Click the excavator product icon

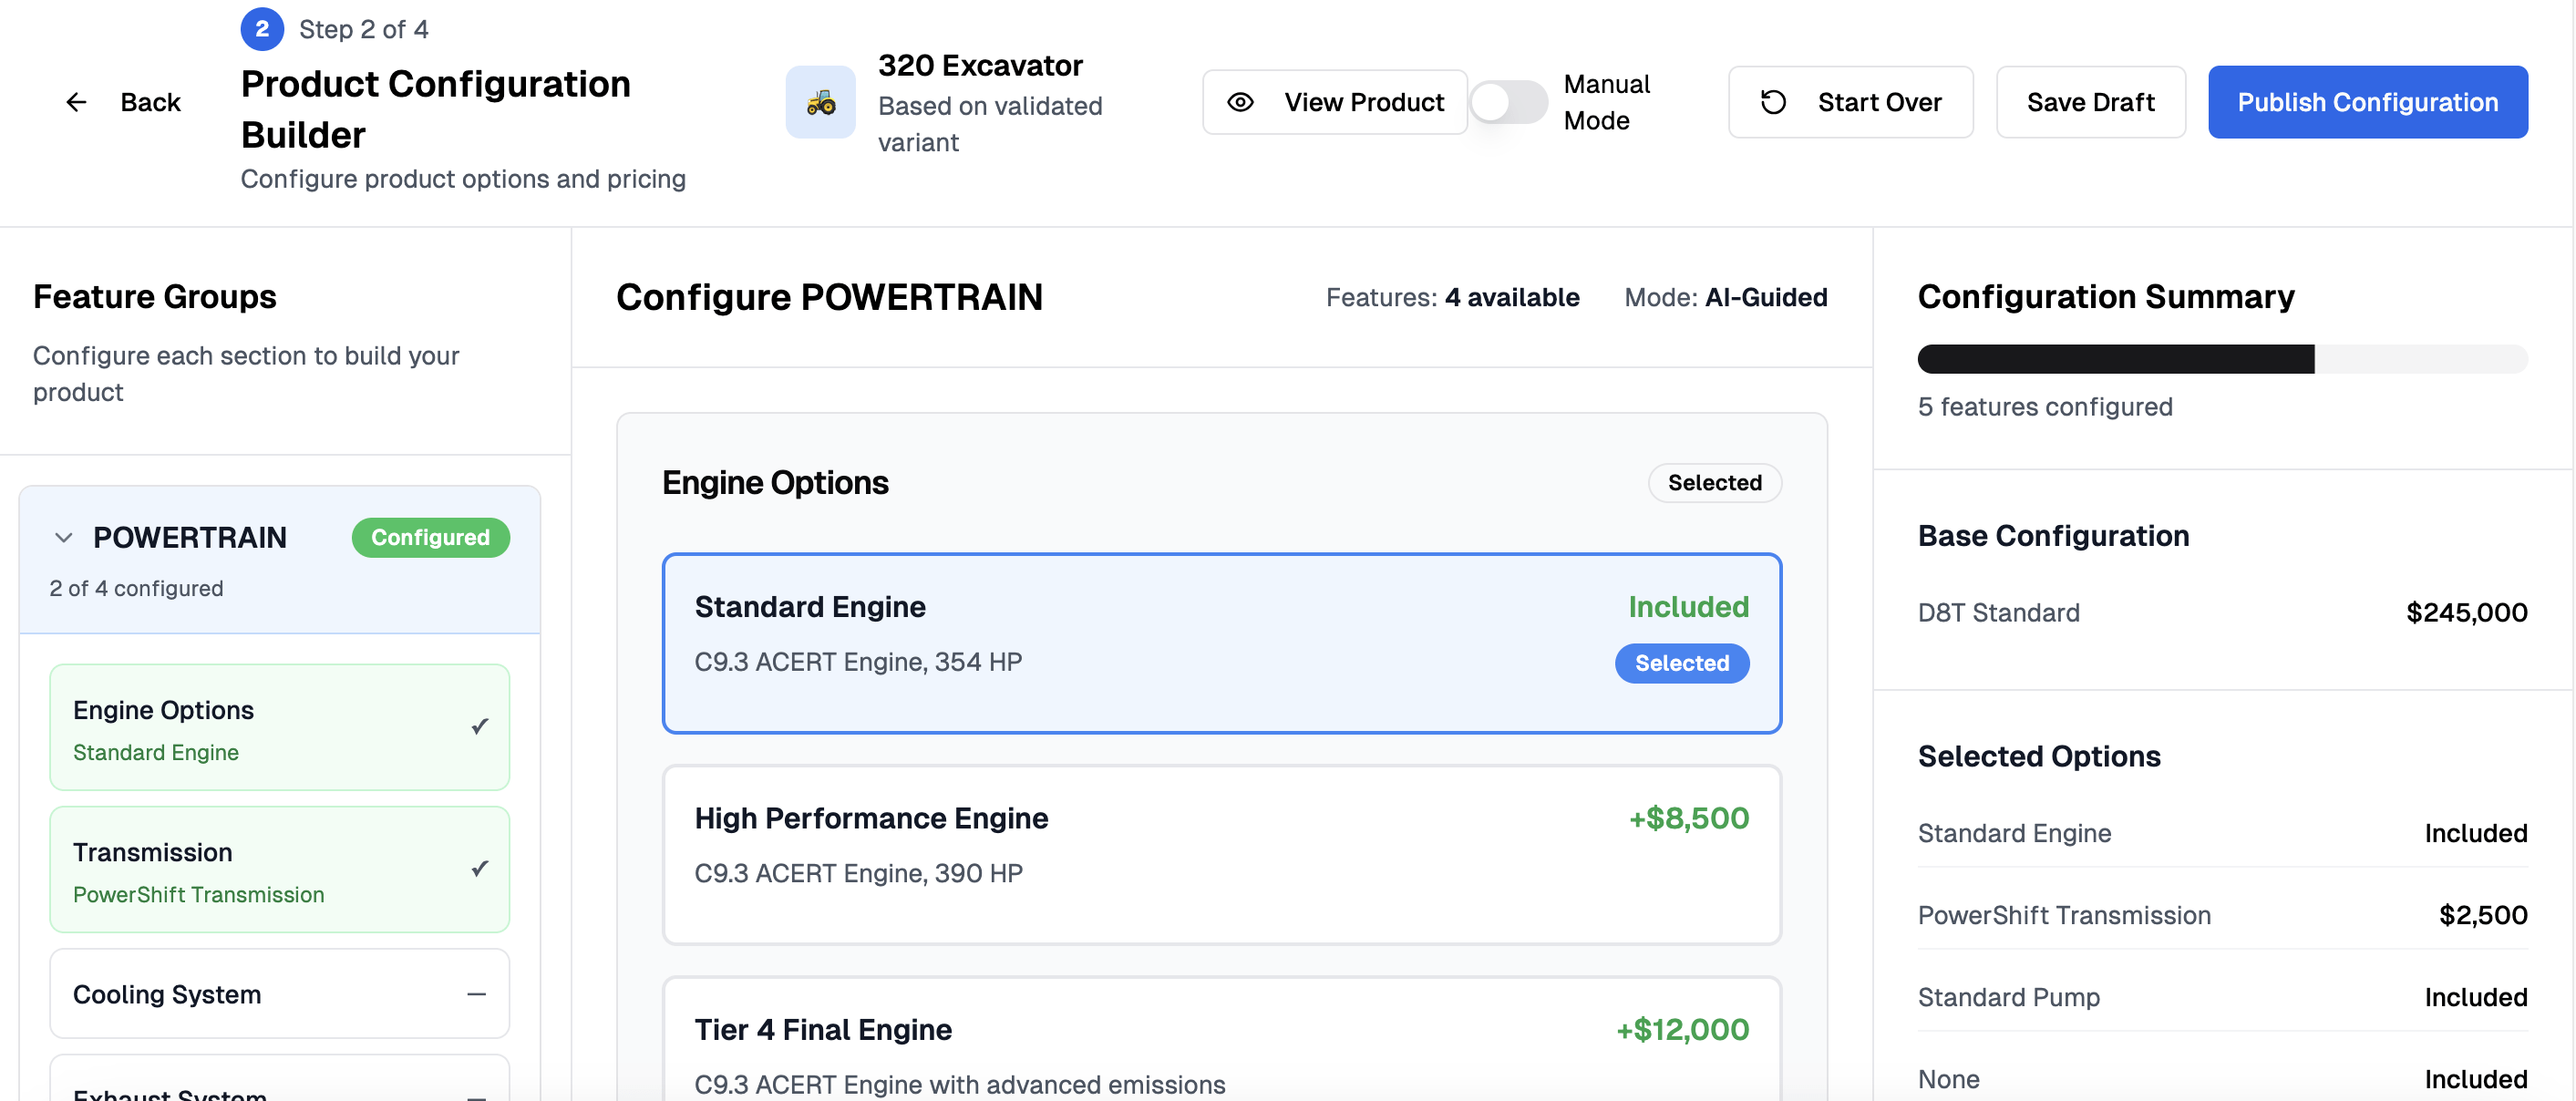(820, 102)
